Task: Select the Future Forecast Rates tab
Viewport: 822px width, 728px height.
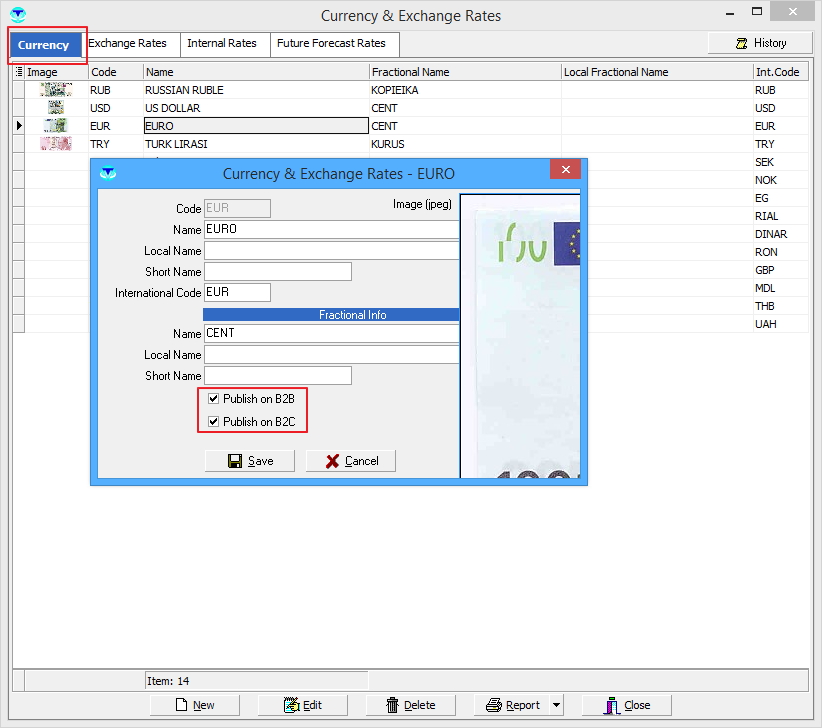Action: tap(331, 44)
